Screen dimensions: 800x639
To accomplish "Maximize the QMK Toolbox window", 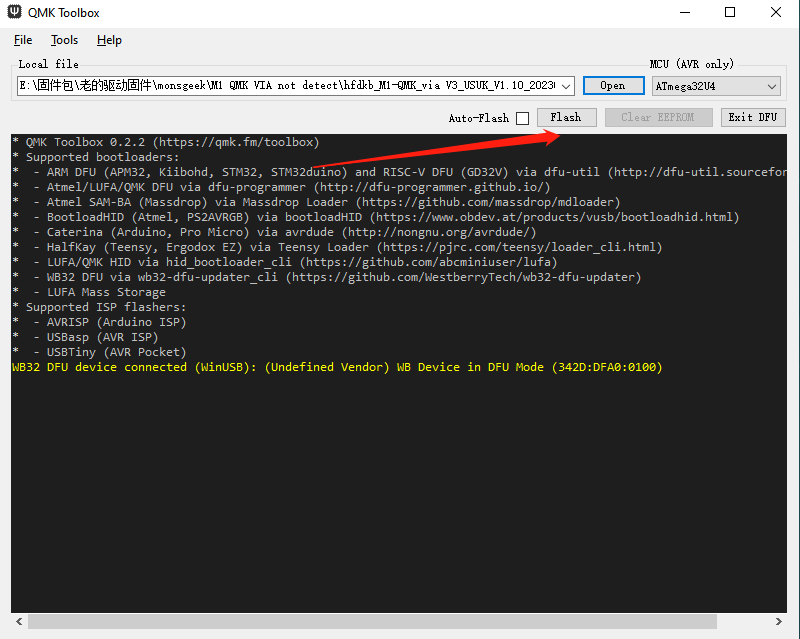I will 730,12.
